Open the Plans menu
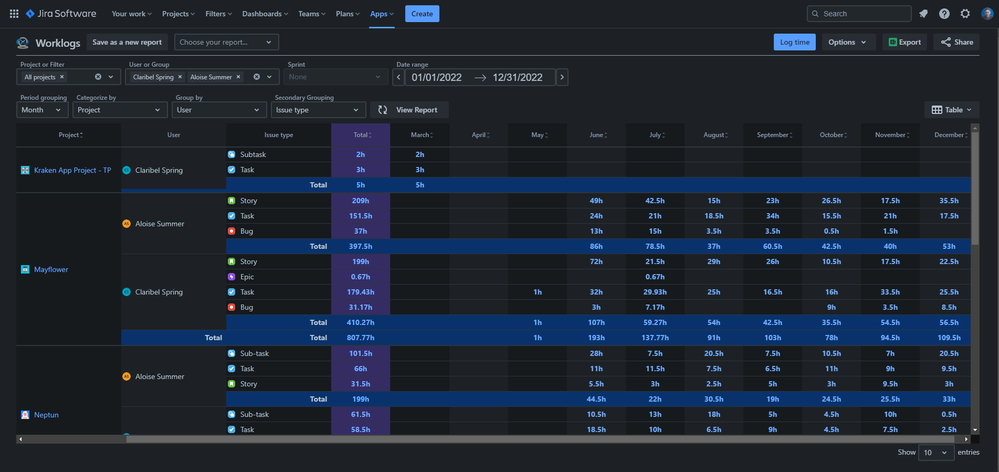 click(x=348, y=13)
